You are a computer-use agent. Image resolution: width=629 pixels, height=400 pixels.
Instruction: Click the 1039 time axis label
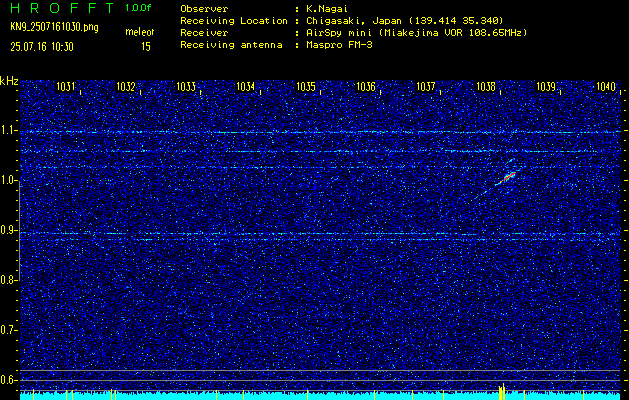[546, 86]
